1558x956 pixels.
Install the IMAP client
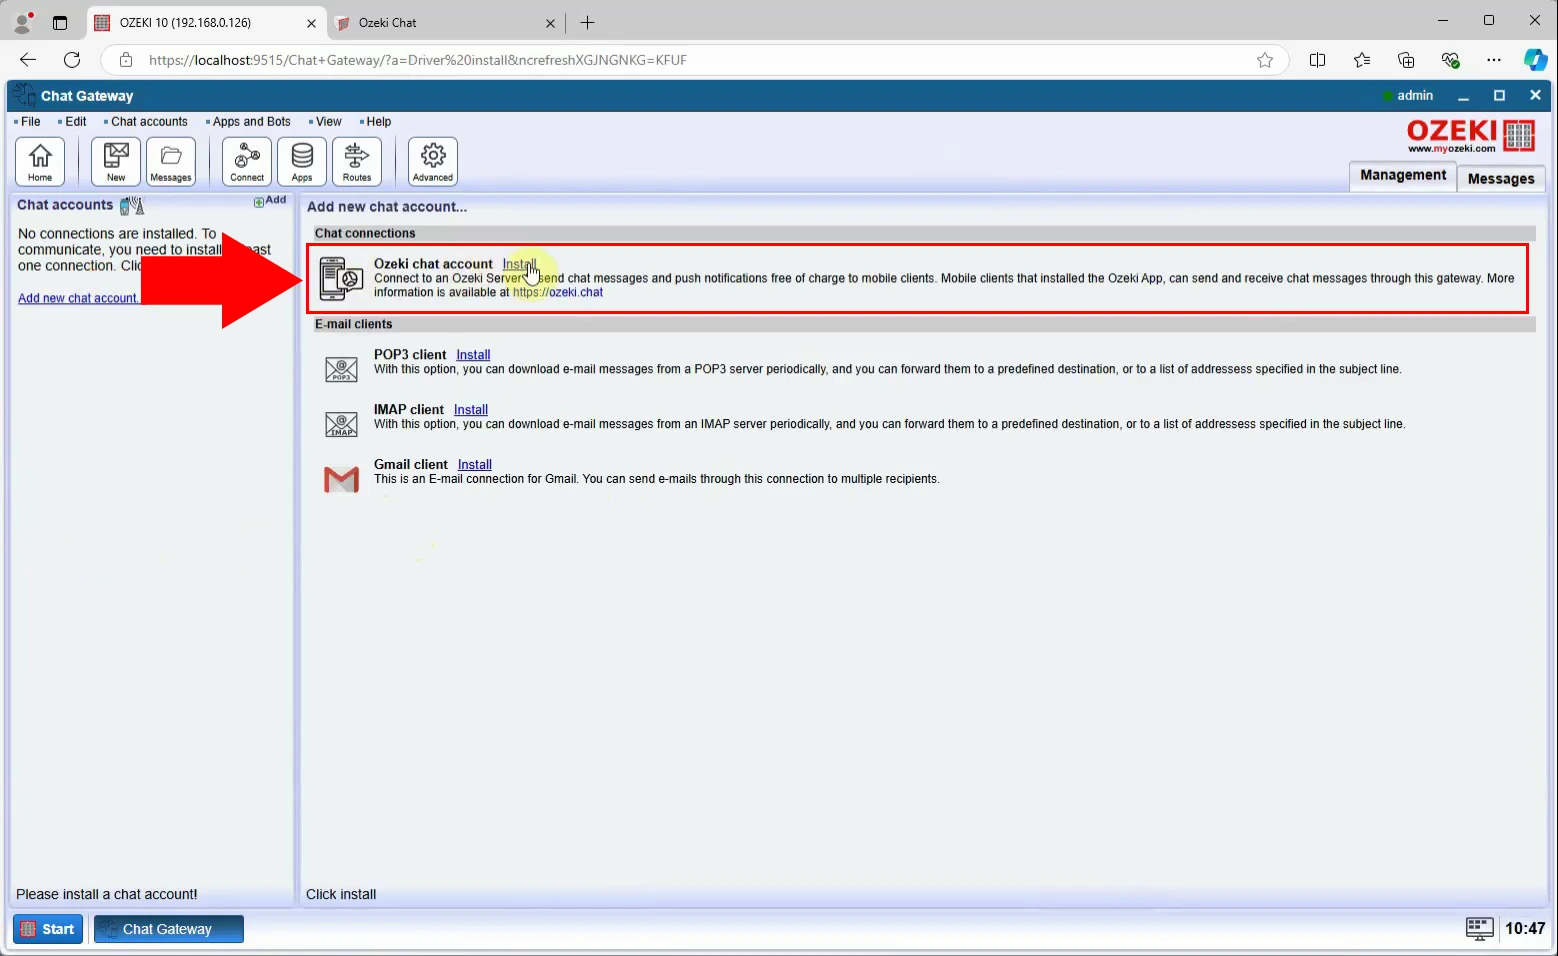coord(471,410)
